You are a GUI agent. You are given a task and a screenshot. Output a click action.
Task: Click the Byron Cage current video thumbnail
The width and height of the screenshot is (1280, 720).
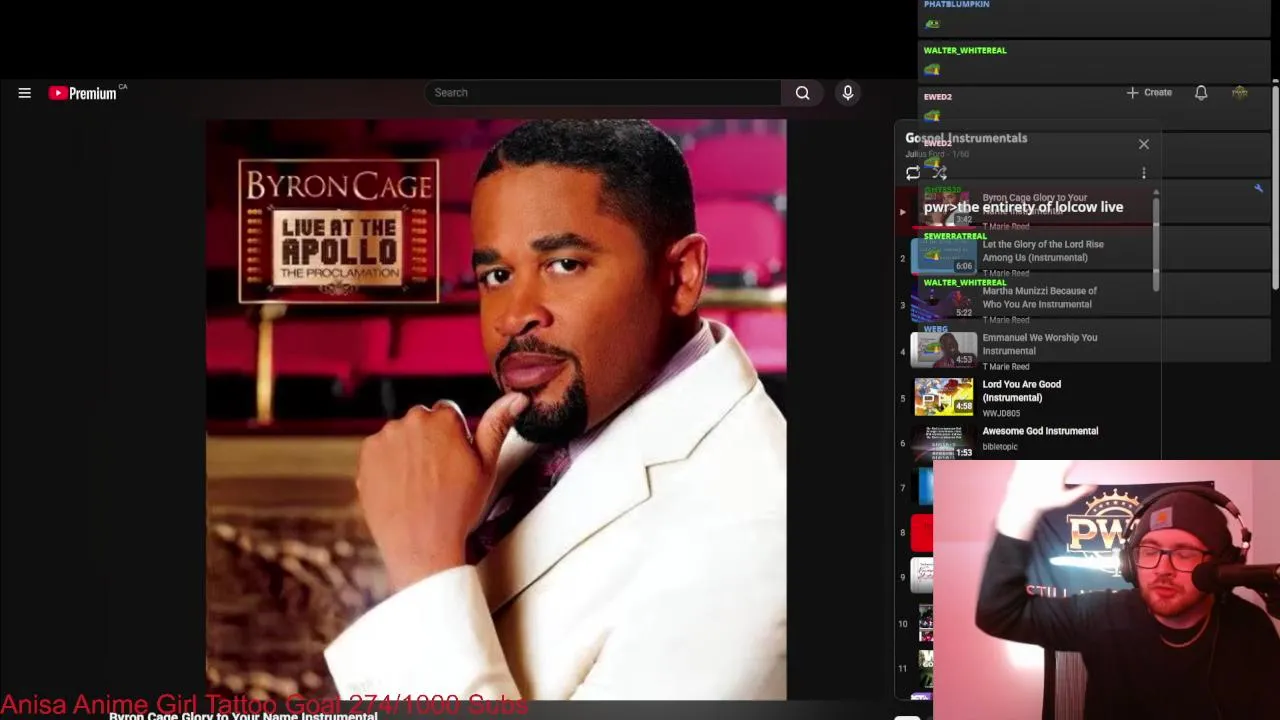click(943, 209)
